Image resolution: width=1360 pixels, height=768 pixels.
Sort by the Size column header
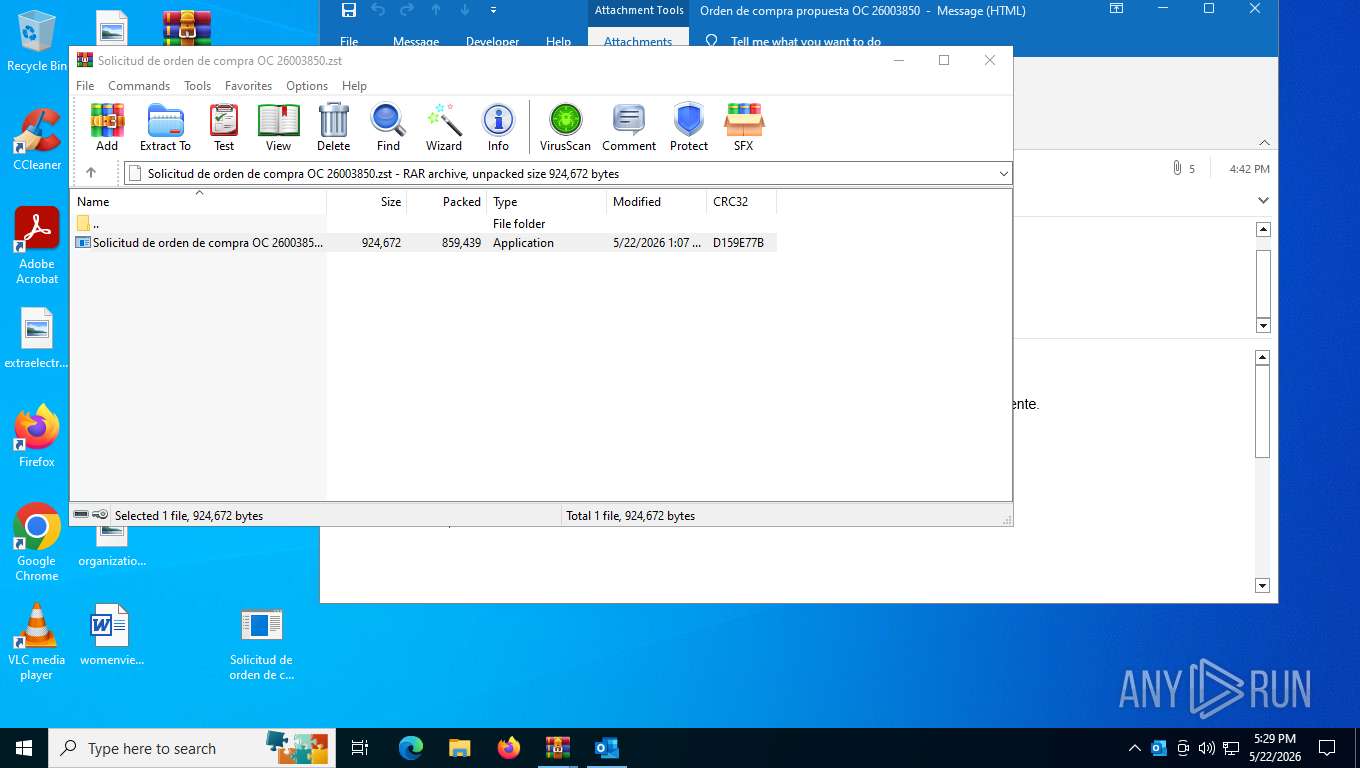[x=366, y=201]
